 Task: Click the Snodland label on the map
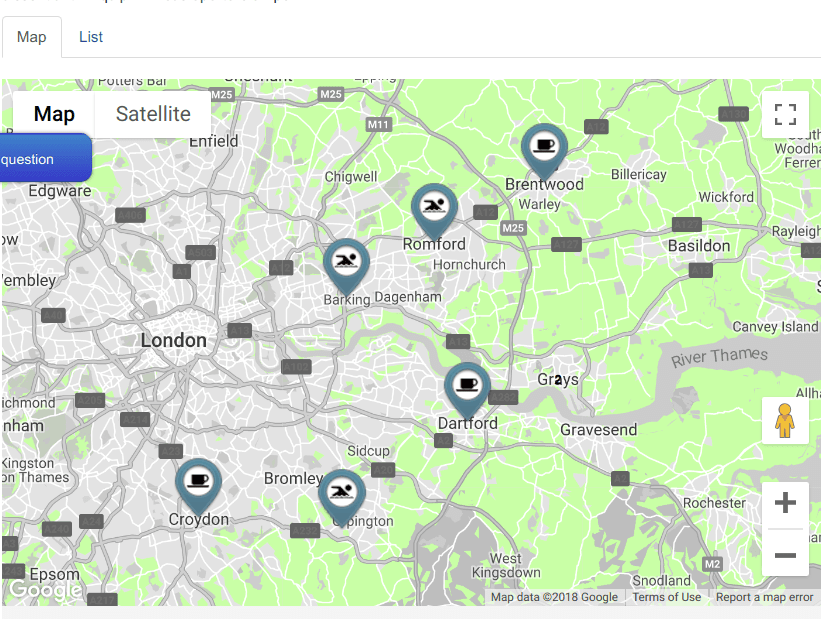pyautogui.click(x=661, y=581)
